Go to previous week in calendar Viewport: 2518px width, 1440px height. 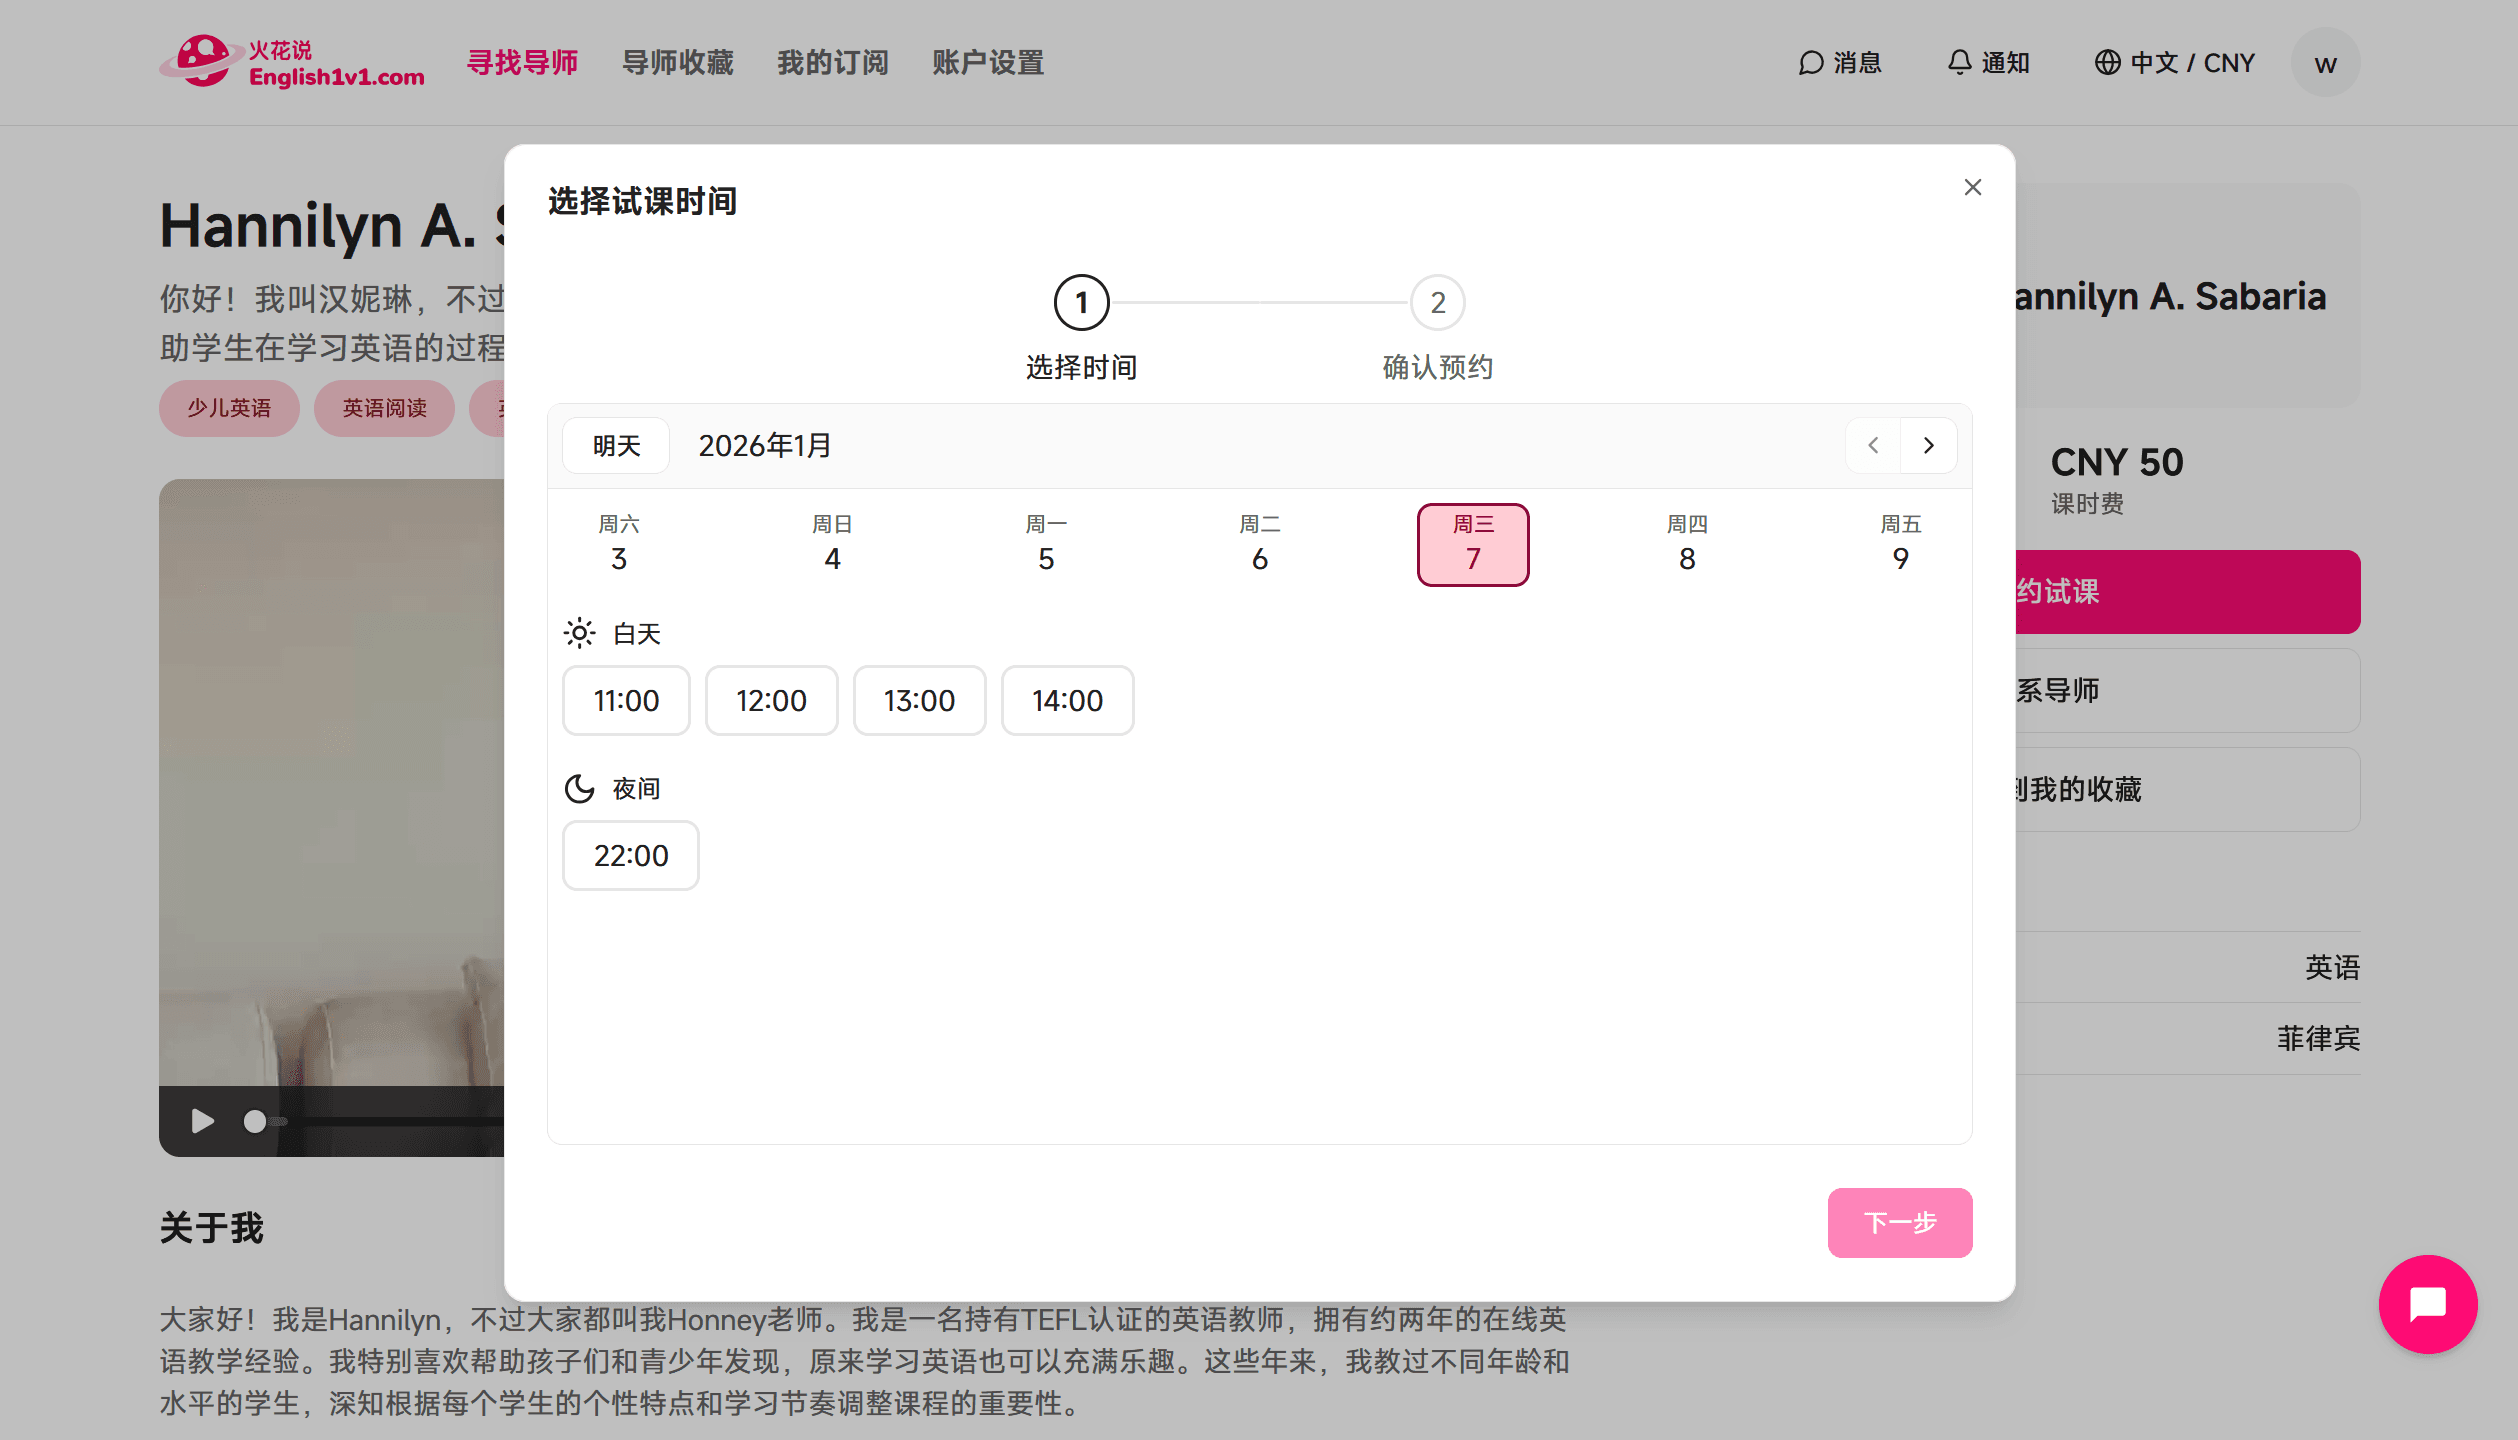tap(1873, 445)
